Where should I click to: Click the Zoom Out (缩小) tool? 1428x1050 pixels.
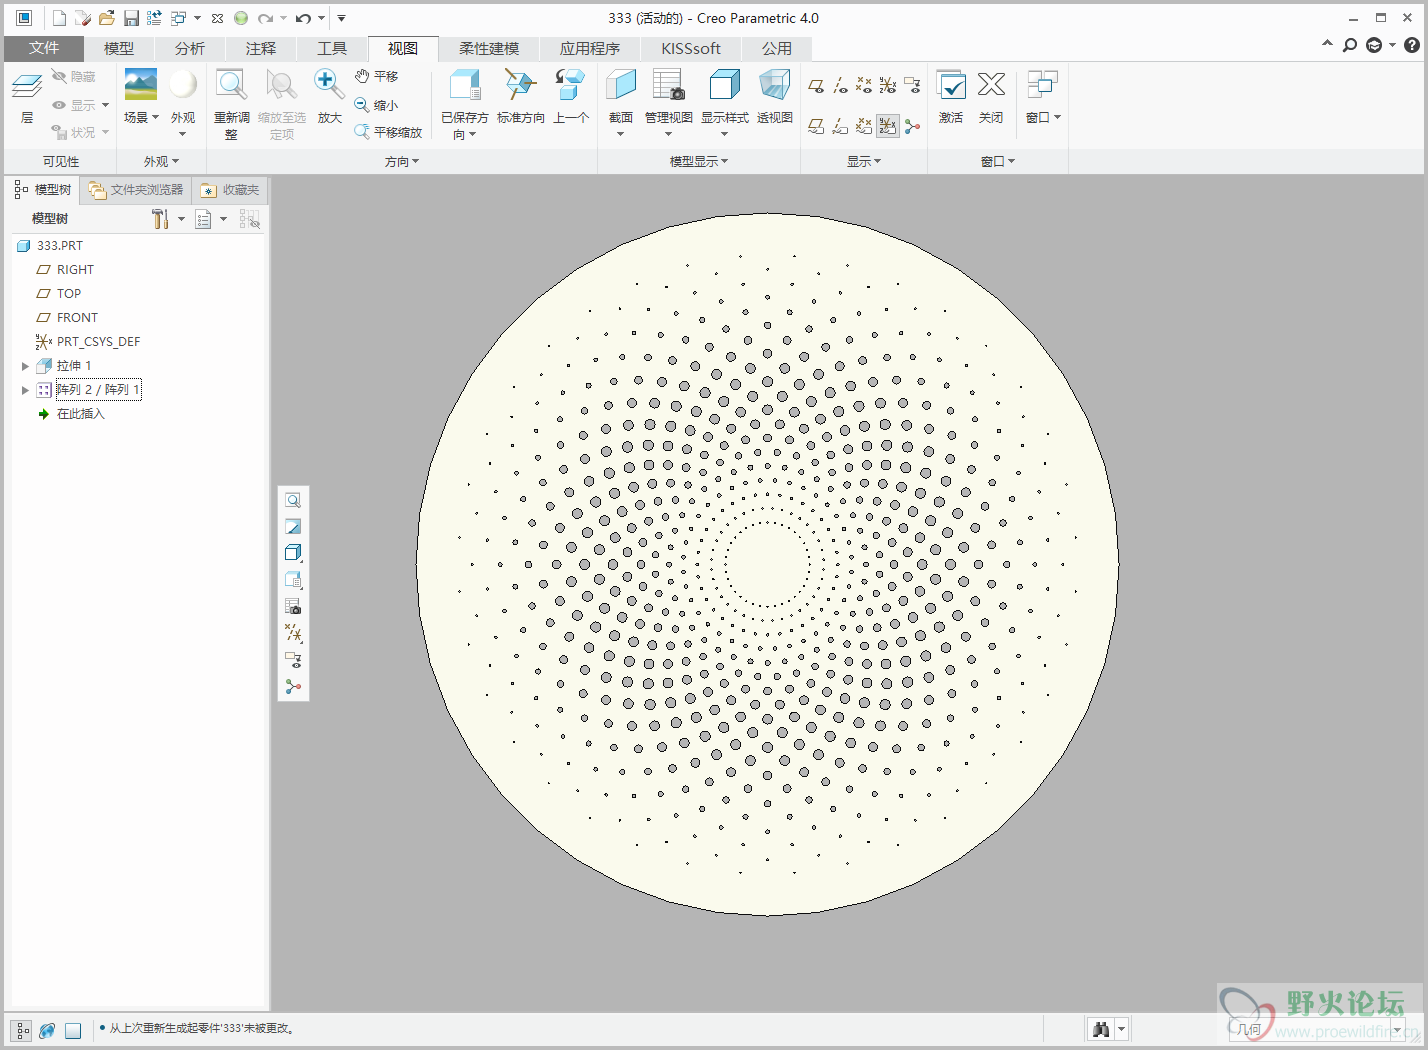point(376,105)
